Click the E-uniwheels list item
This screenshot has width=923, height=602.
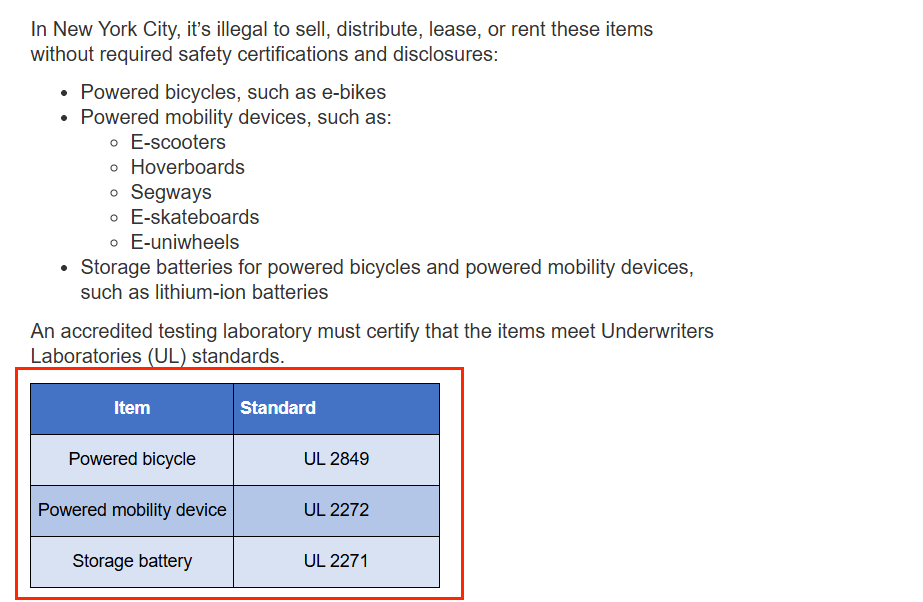point(184,242)
